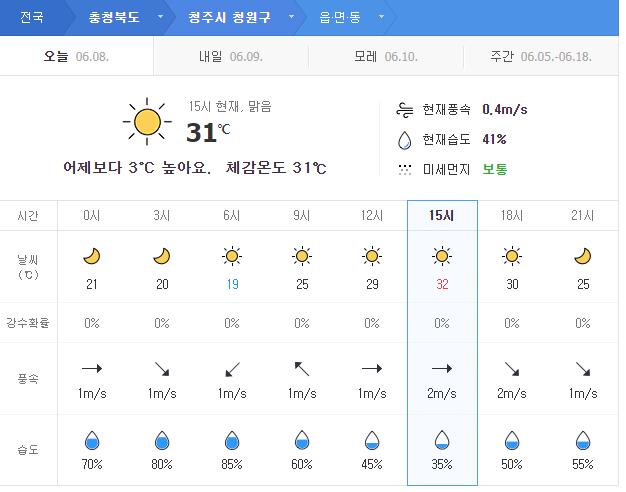Click the humidity droplet at 6시

tap(232, 440)
